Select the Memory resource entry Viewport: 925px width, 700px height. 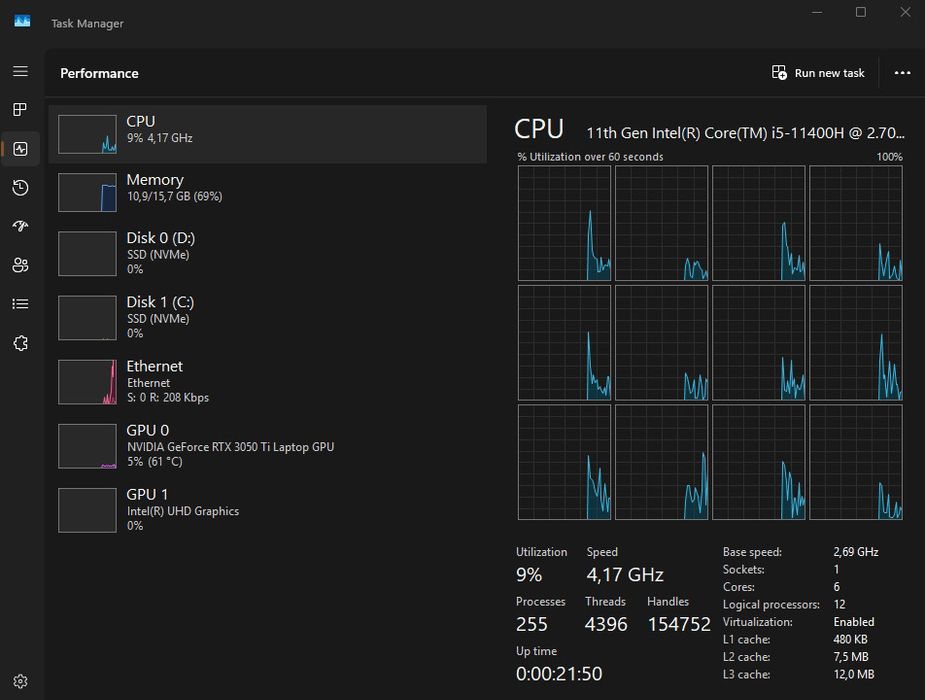(x=268, y=192)
